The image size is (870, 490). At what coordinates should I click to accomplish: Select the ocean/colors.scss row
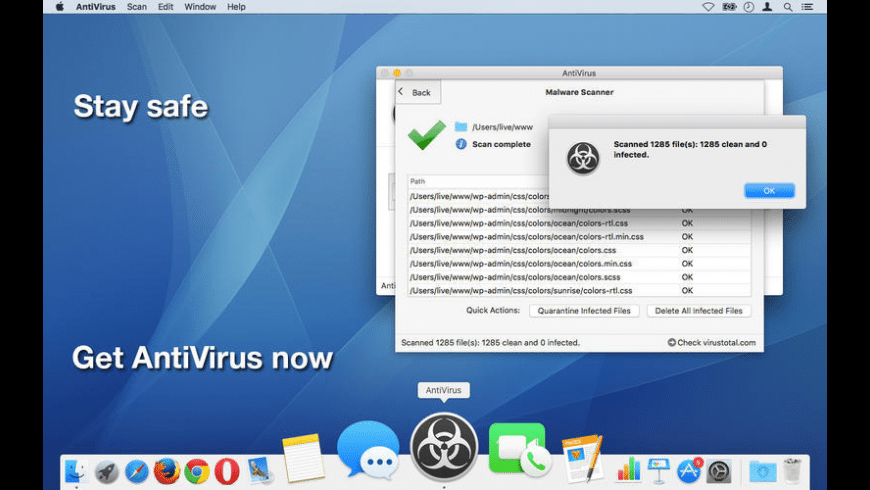point(579,277)
